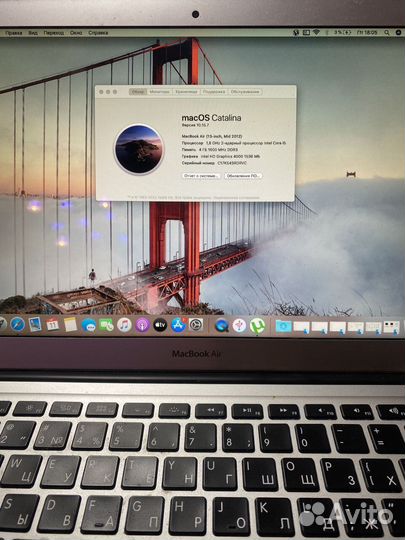Click the Spotlight search magnifier
Image resolution: width=405 pixels, height=540 pixels.
[387, 32]
